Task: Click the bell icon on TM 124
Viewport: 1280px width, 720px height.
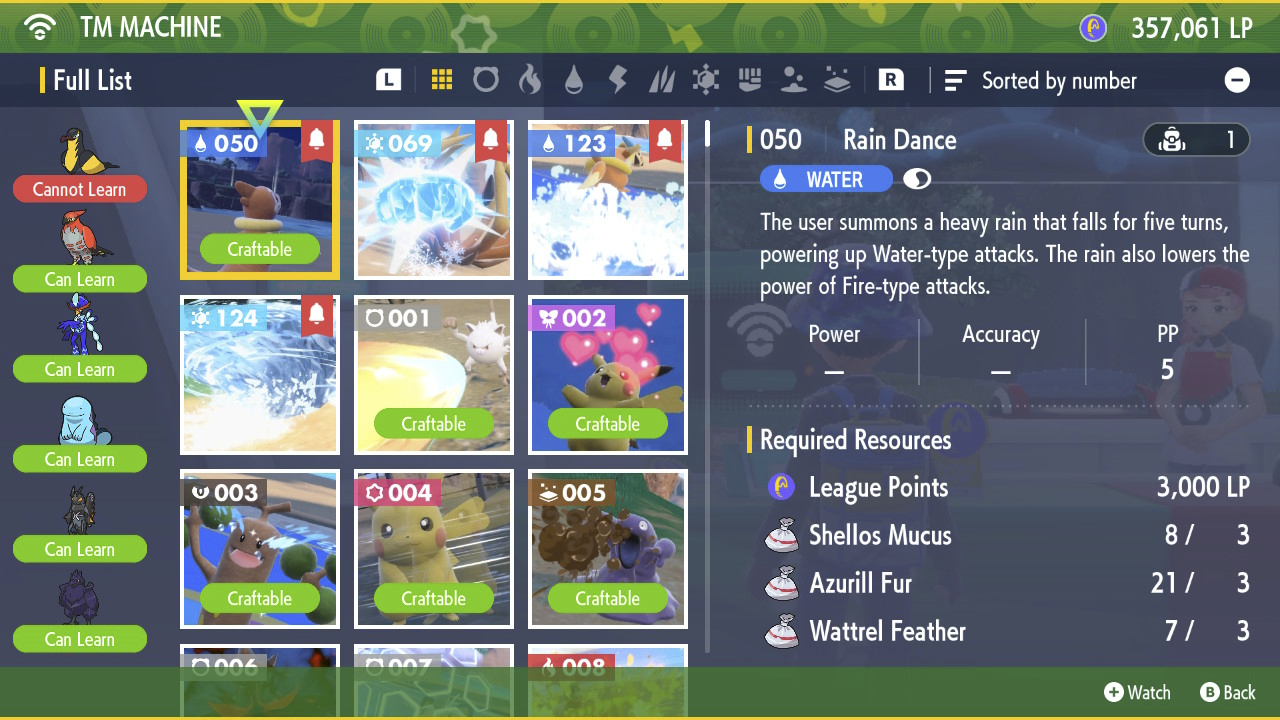Action: coord(317,315)
